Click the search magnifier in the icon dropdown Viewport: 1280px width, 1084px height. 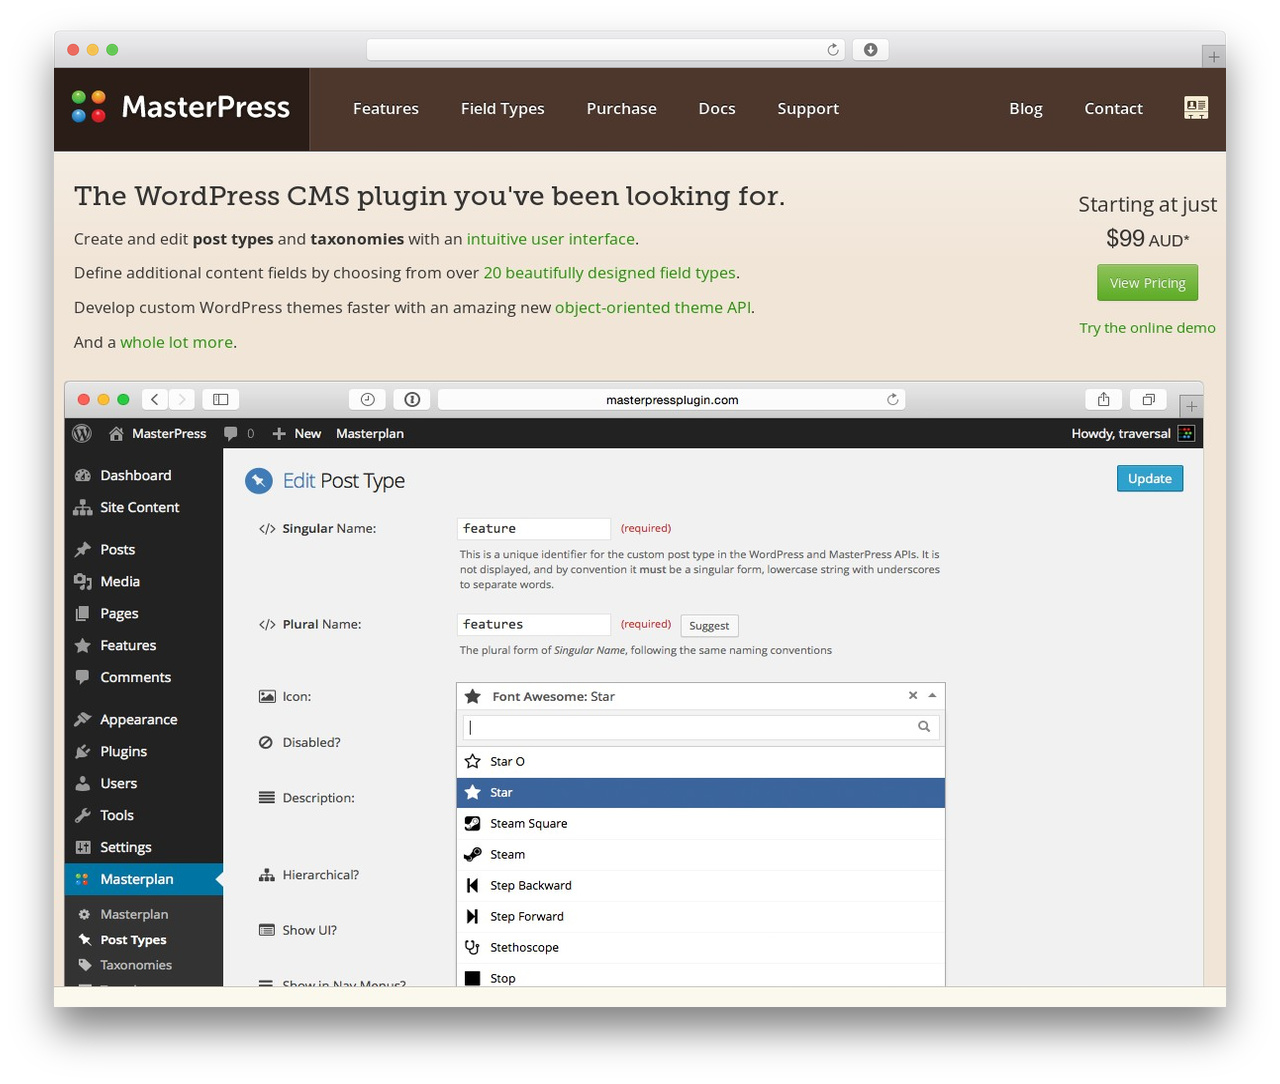coord(924,727)
